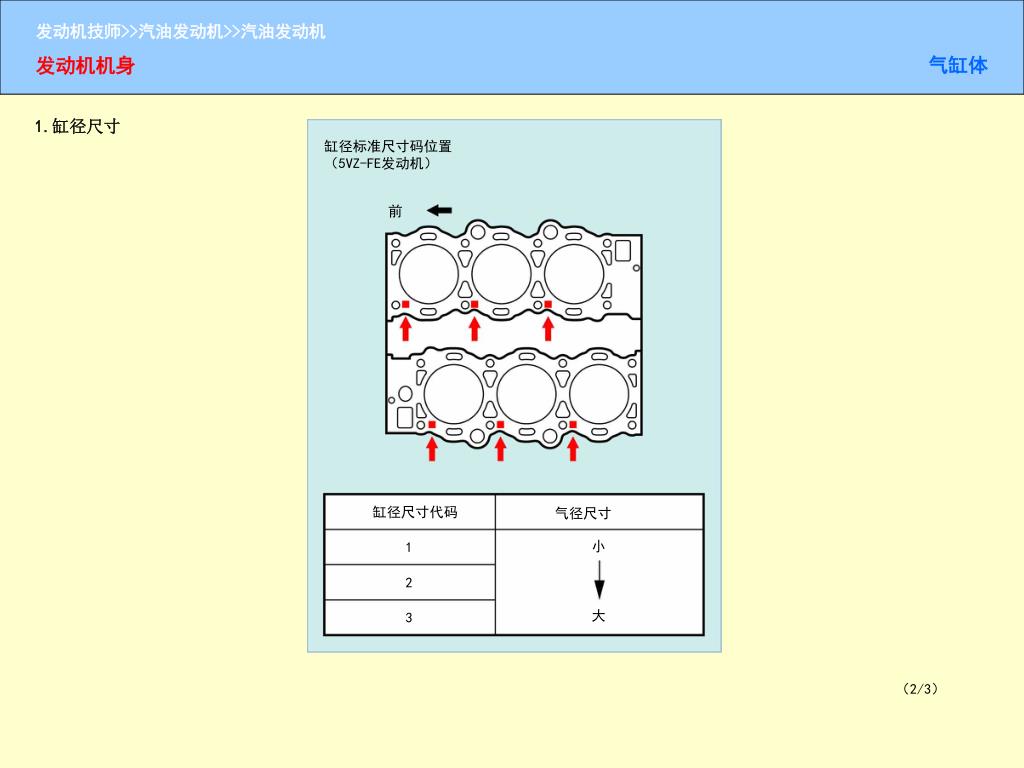Viewport: 1024px width, 768px height.
Task: Click the 气缸体 title on the right
Action: pyautogui.click(x=958, y=65)
